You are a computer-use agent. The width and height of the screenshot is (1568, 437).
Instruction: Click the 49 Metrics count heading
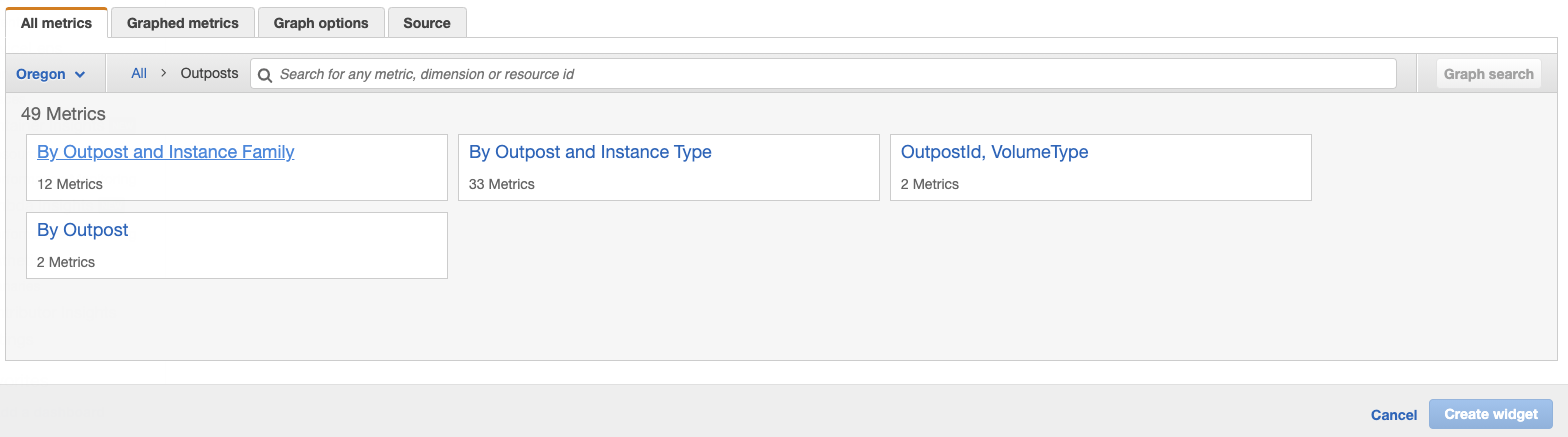point(63,114)
